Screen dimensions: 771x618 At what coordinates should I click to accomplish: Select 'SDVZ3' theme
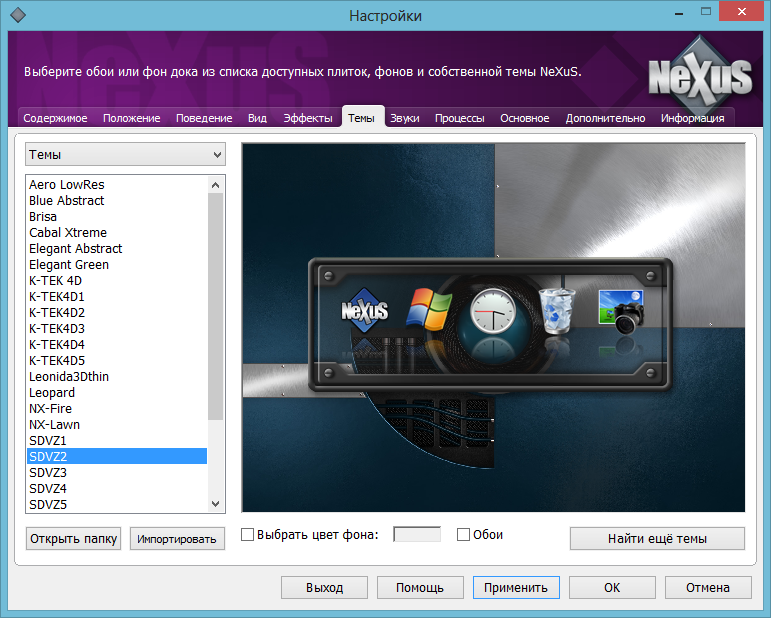(117, 472)
